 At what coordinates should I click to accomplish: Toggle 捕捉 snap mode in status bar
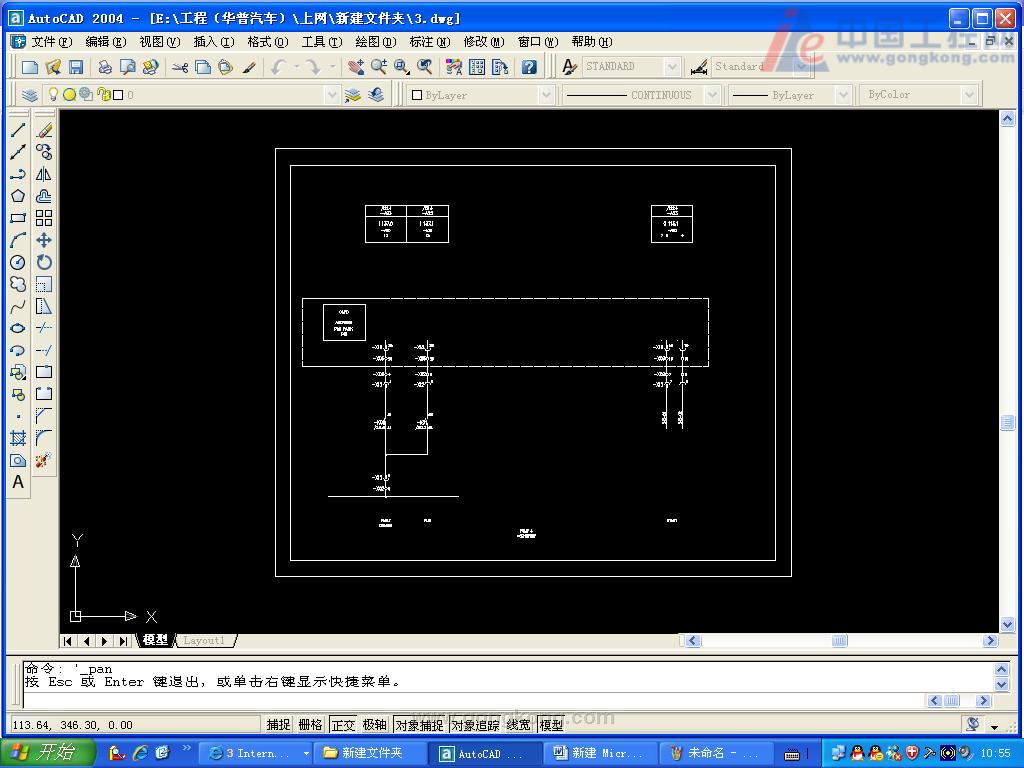278,725
